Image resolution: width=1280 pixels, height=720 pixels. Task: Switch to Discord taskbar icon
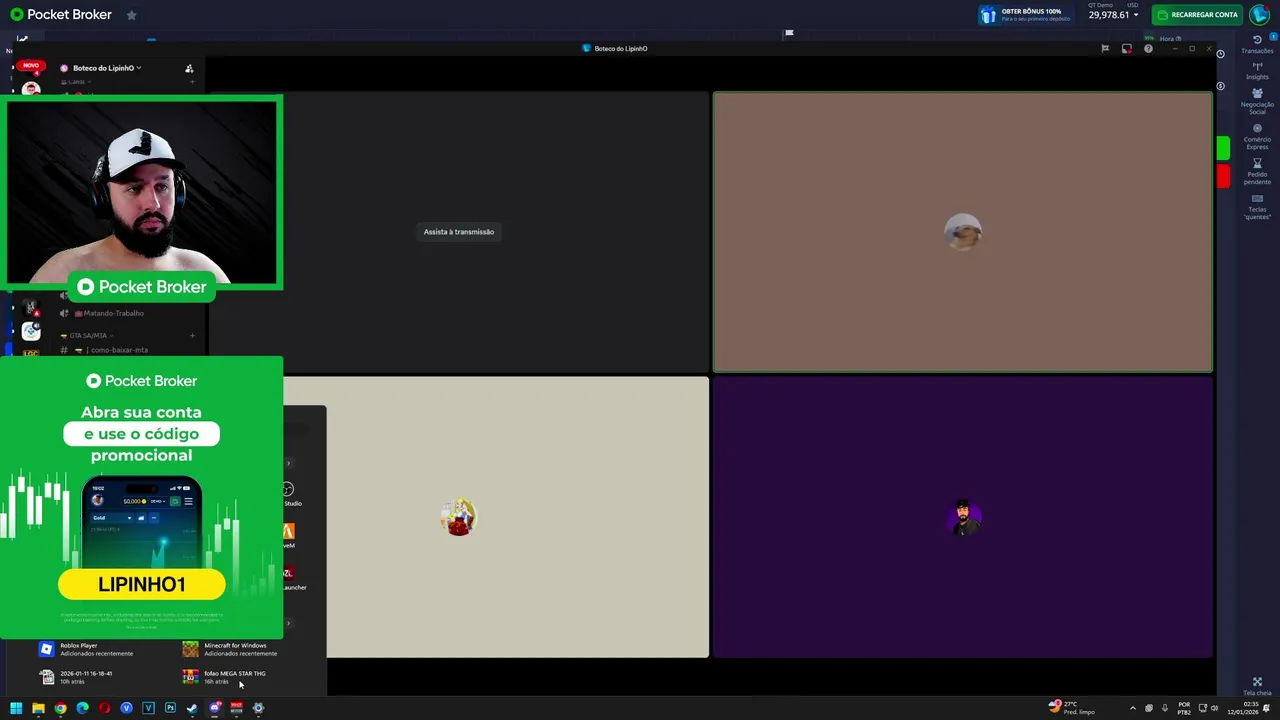coord(214,708)
